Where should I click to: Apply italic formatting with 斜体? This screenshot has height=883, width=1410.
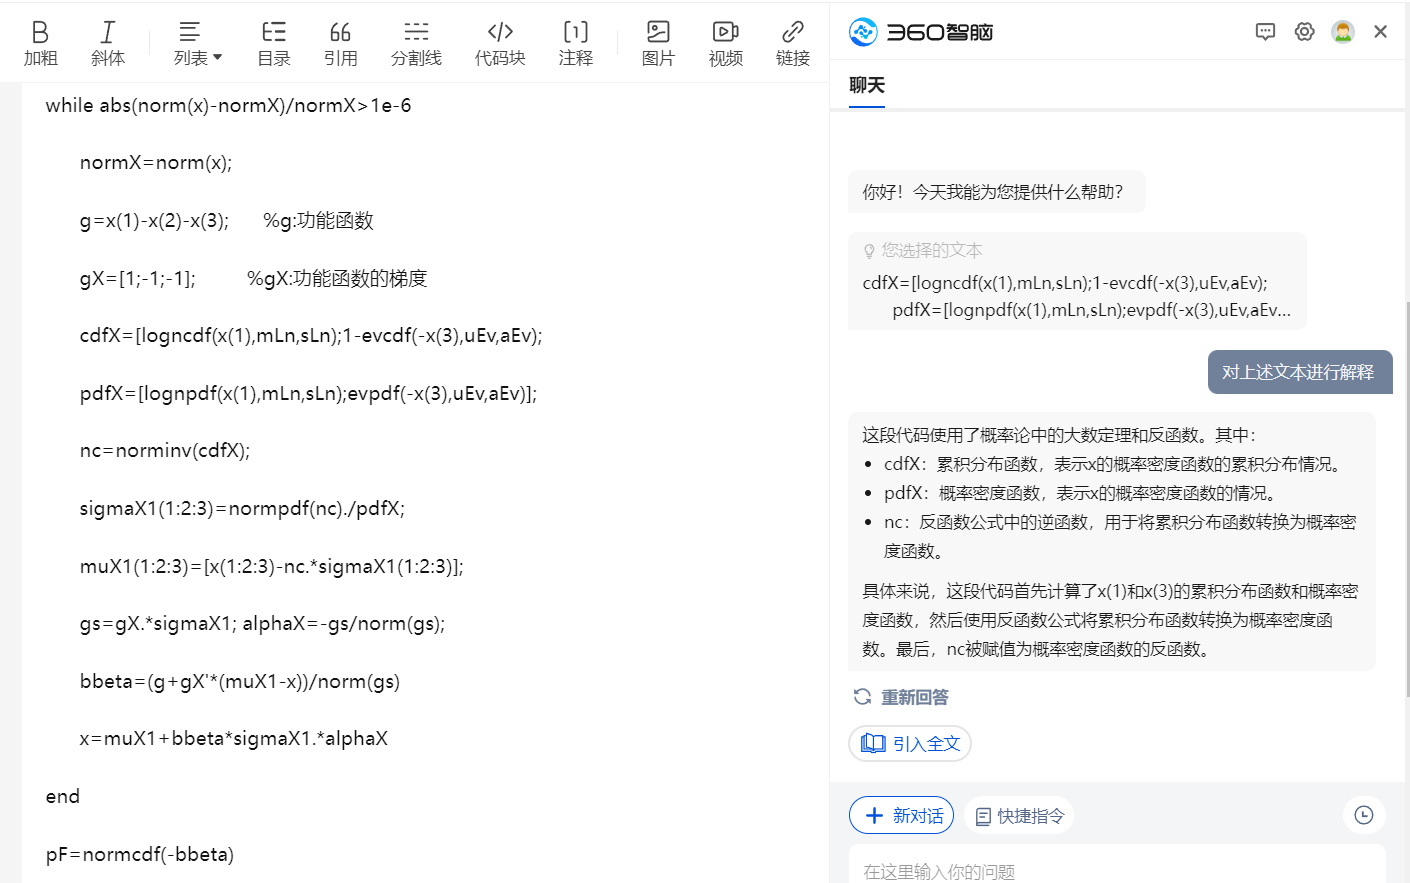pos(107,41)
